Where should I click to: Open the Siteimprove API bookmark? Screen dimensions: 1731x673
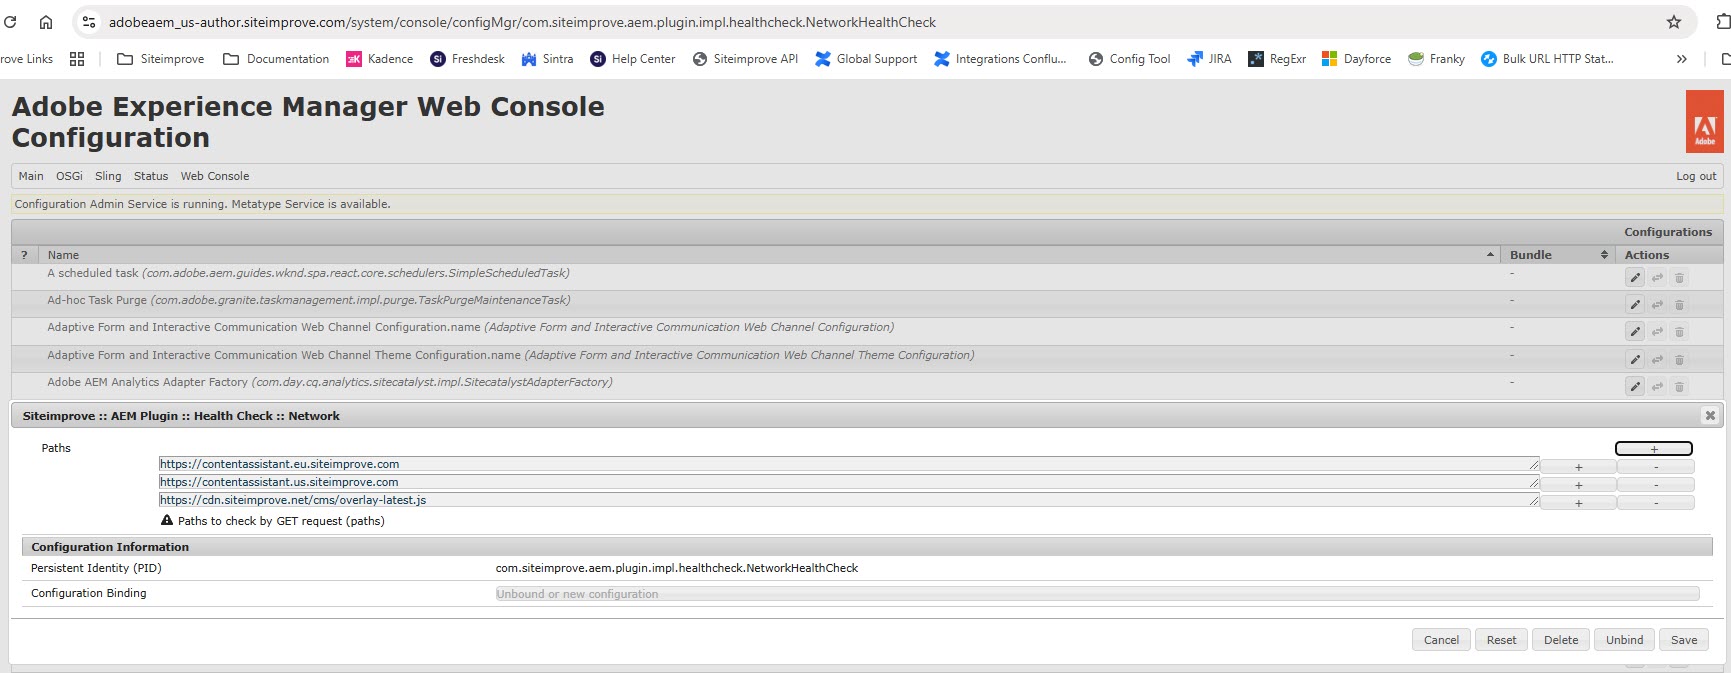coord(745,59)
